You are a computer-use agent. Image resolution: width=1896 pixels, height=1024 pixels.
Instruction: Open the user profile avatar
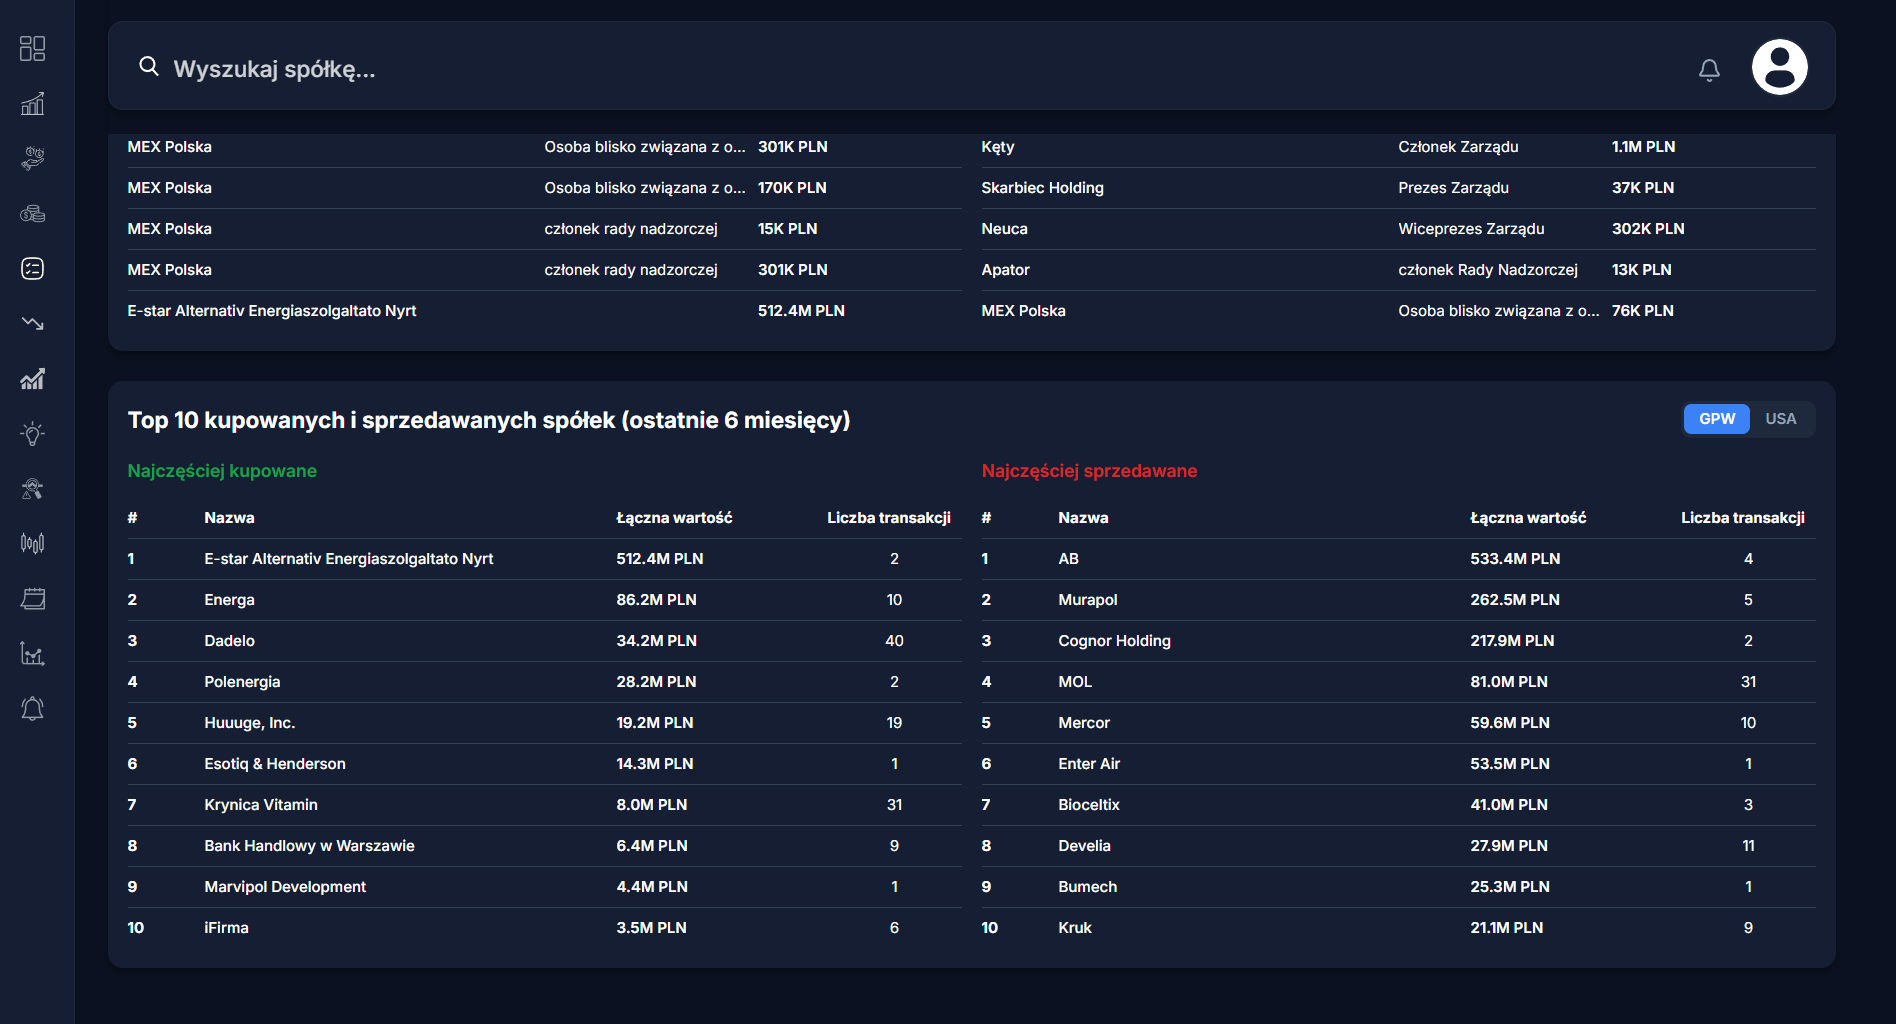pyautogui.click(x=1779, y=68)
